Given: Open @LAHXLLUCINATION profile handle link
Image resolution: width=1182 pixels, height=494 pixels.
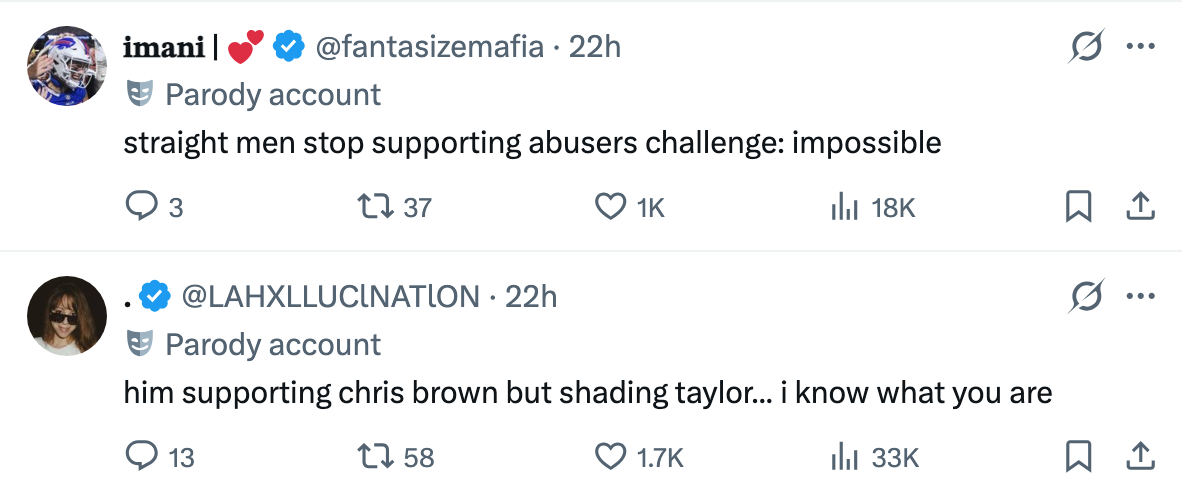Looking at the screenshot, I should [x=329, y=296].
